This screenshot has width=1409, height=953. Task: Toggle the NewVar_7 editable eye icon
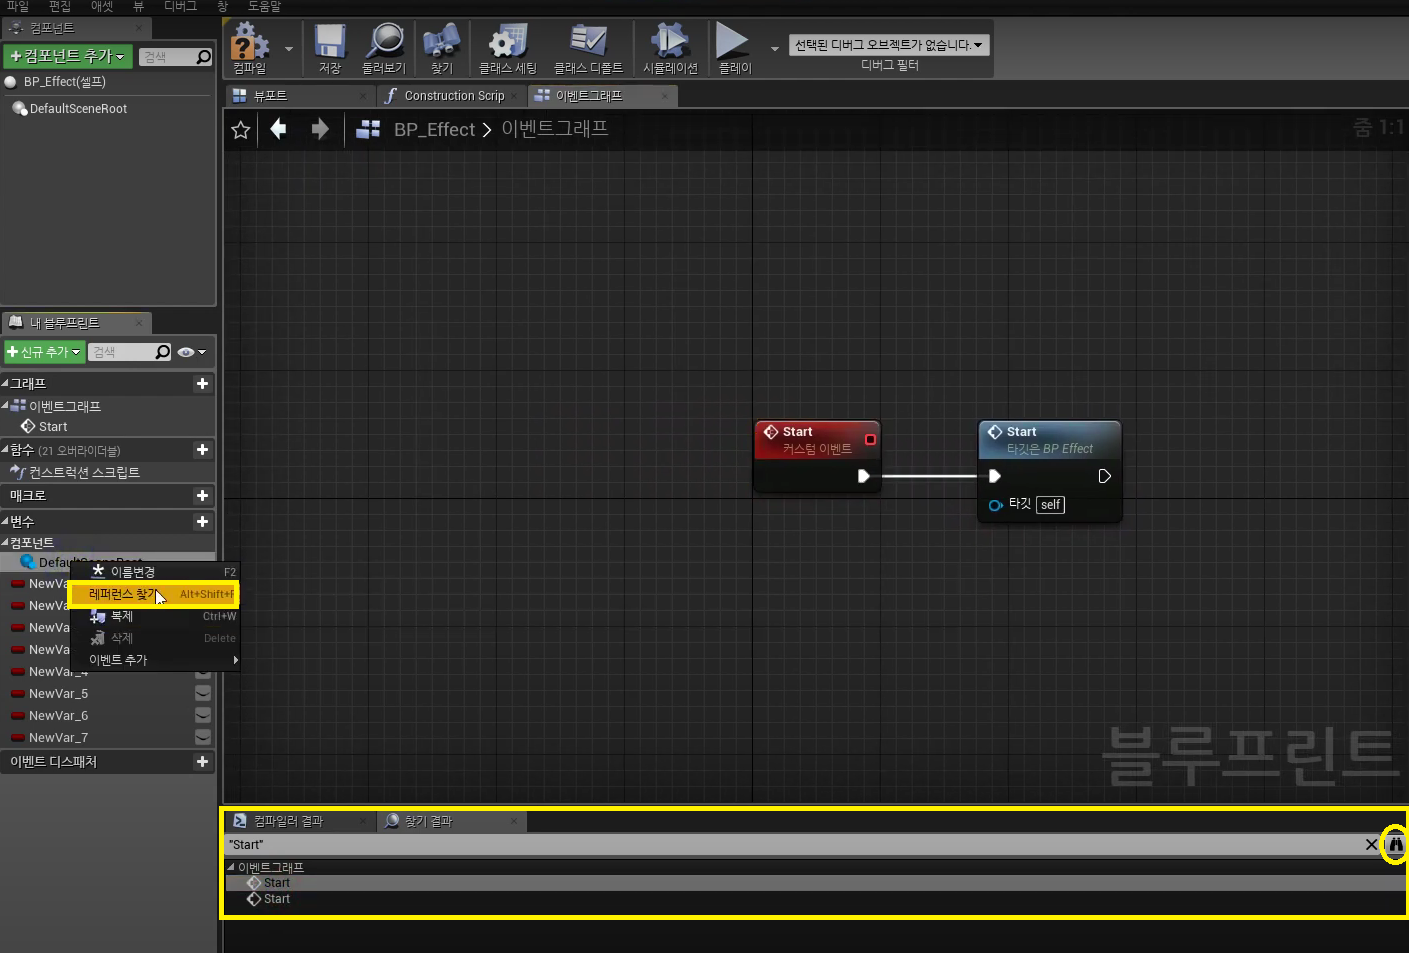[203, 737]
